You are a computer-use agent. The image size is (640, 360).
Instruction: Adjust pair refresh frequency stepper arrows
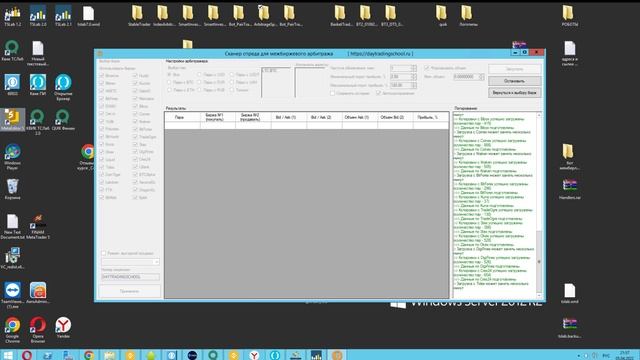click(414, 68)
